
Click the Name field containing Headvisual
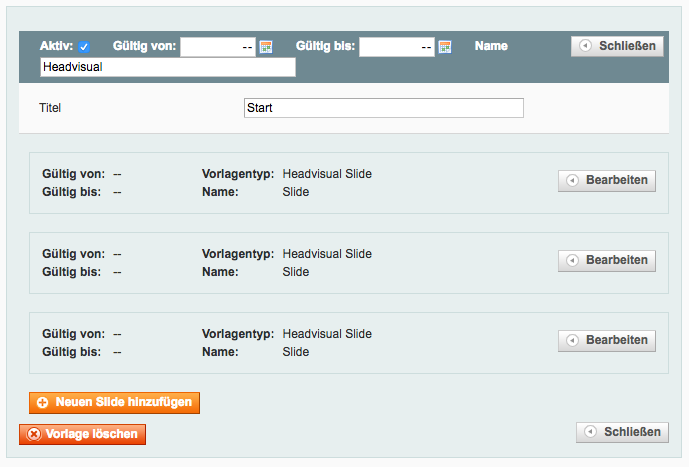pyautogui.click(x=168, y=67)
